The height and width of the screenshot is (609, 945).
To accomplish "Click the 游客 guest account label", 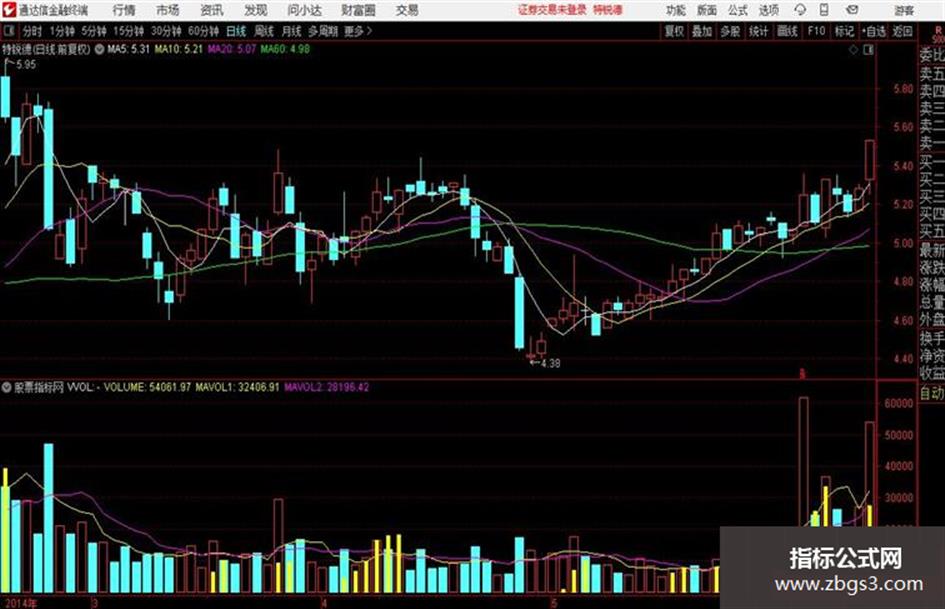I will click(x=904, y=10).
